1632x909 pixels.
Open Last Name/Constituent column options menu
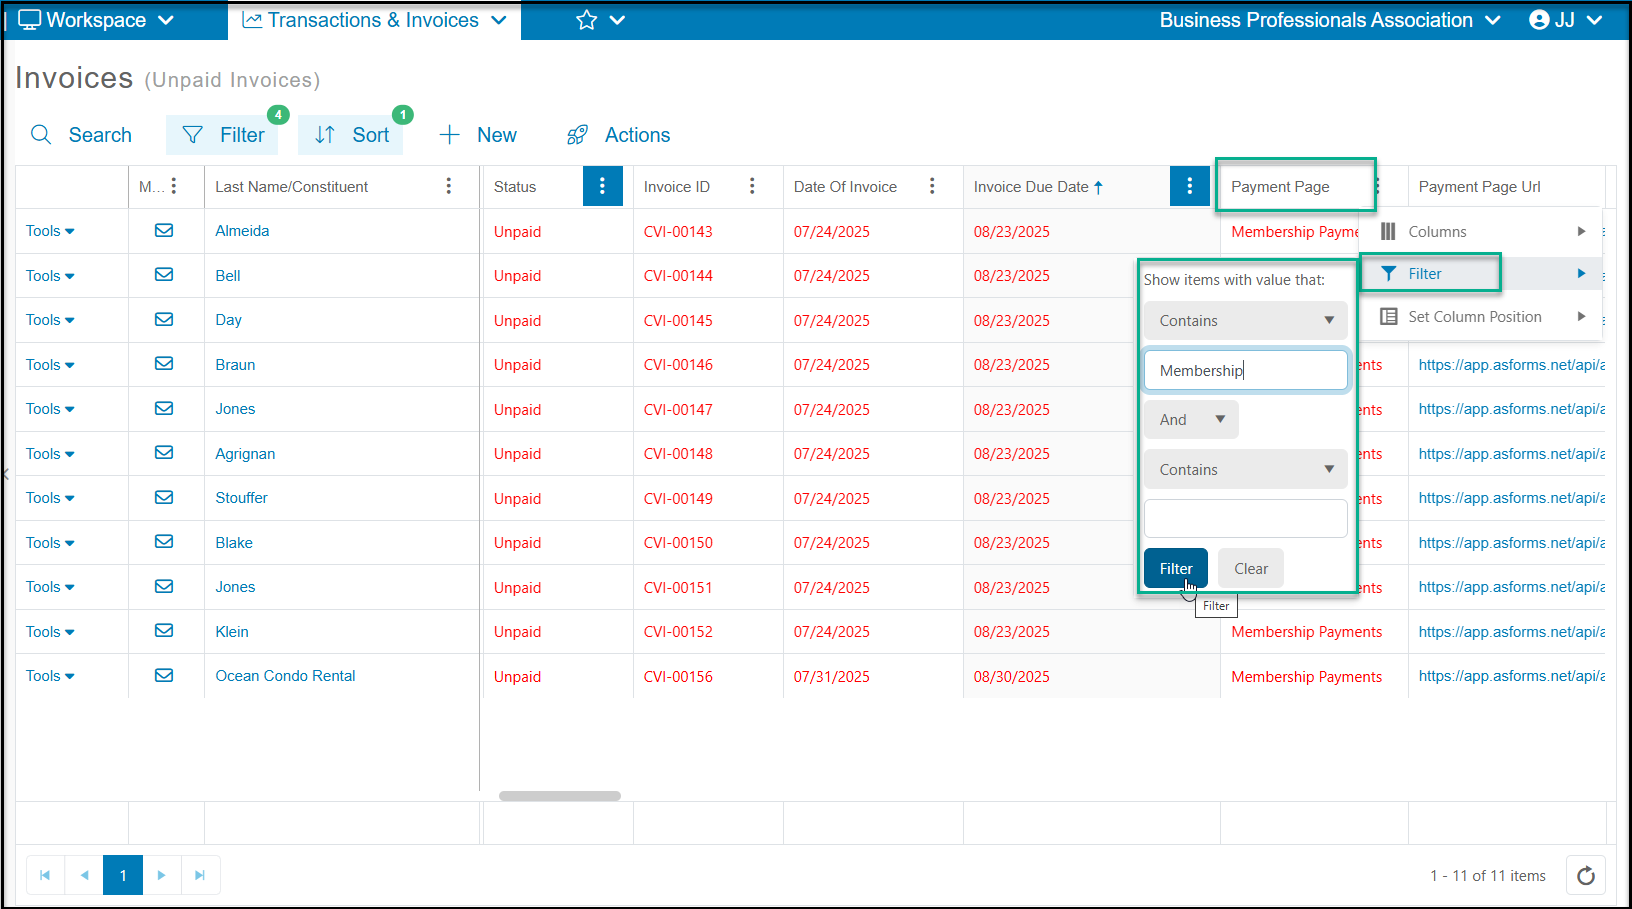coord(448,186)
